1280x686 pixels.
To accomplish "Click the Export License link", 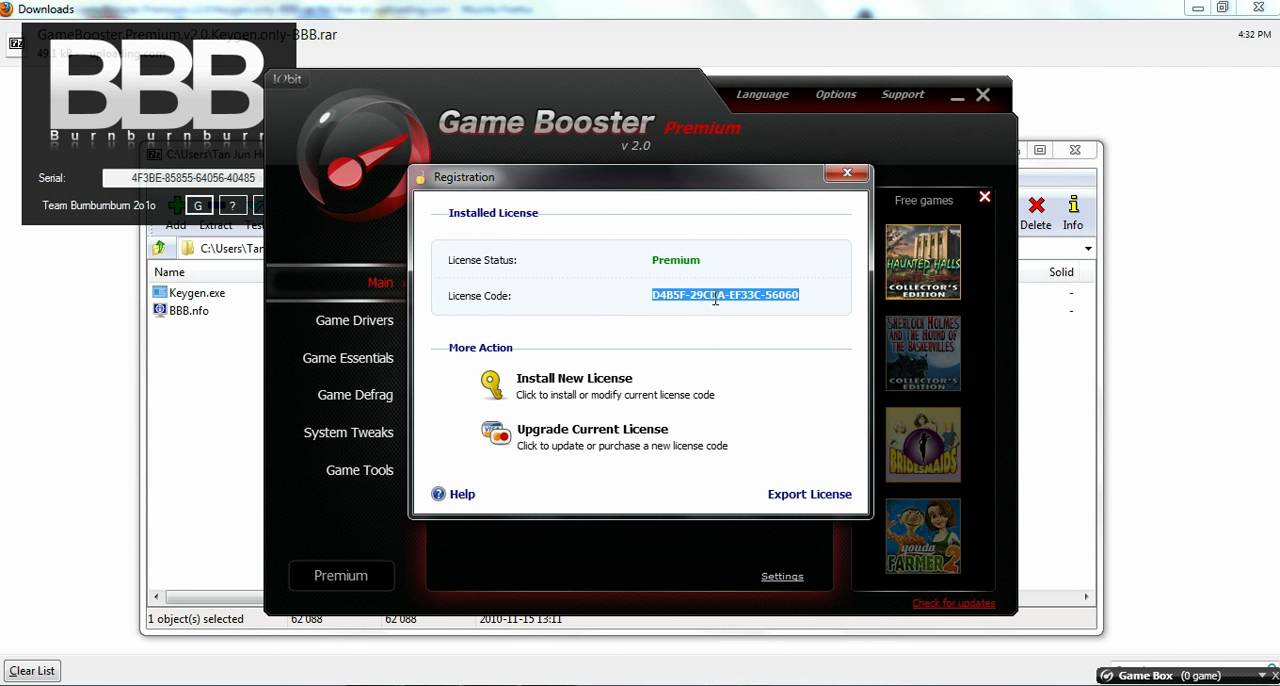I will (x=809, y=494).
